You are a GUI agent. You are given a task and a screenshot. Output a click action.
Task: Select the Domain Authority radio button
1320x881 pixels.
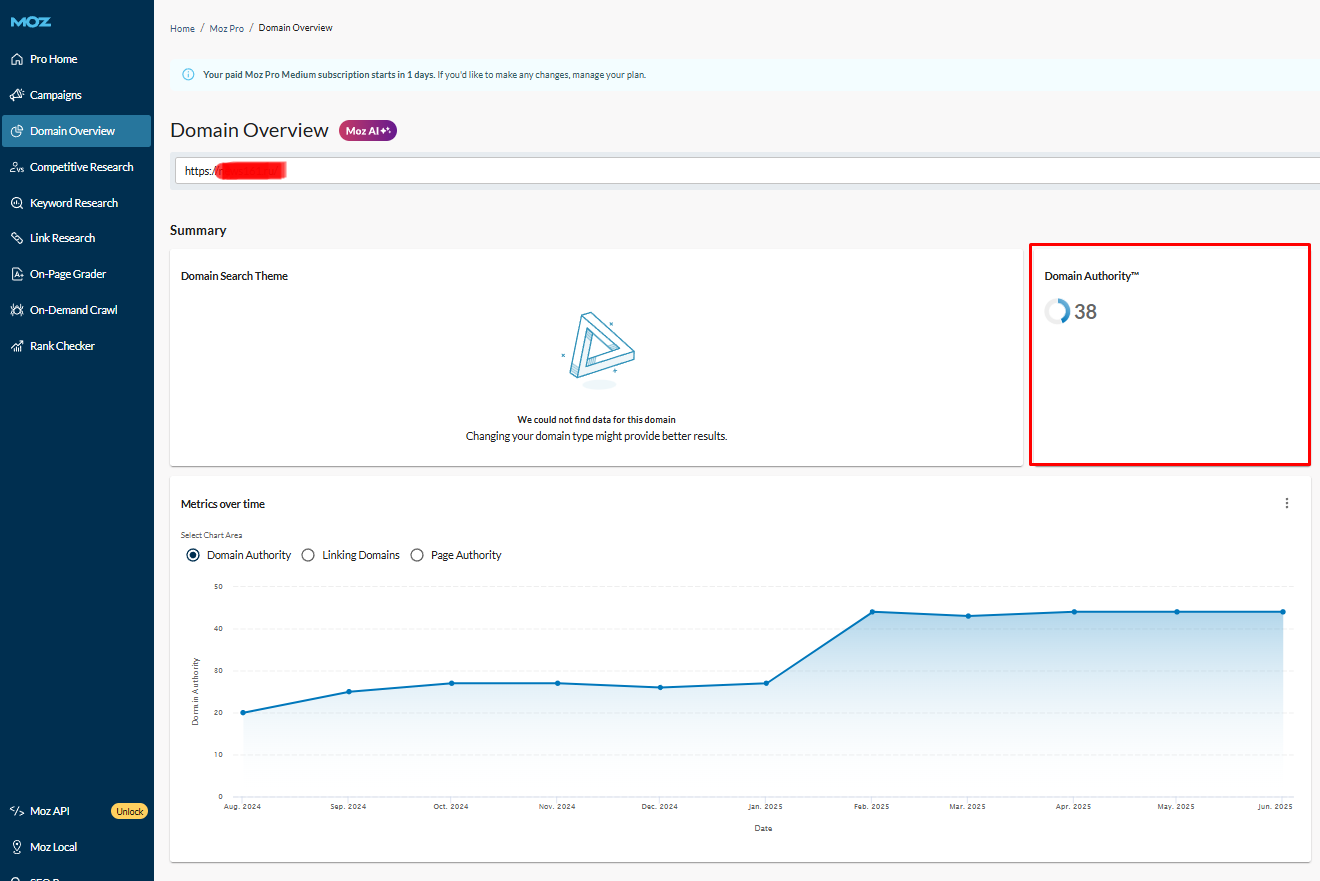point(193,555)
